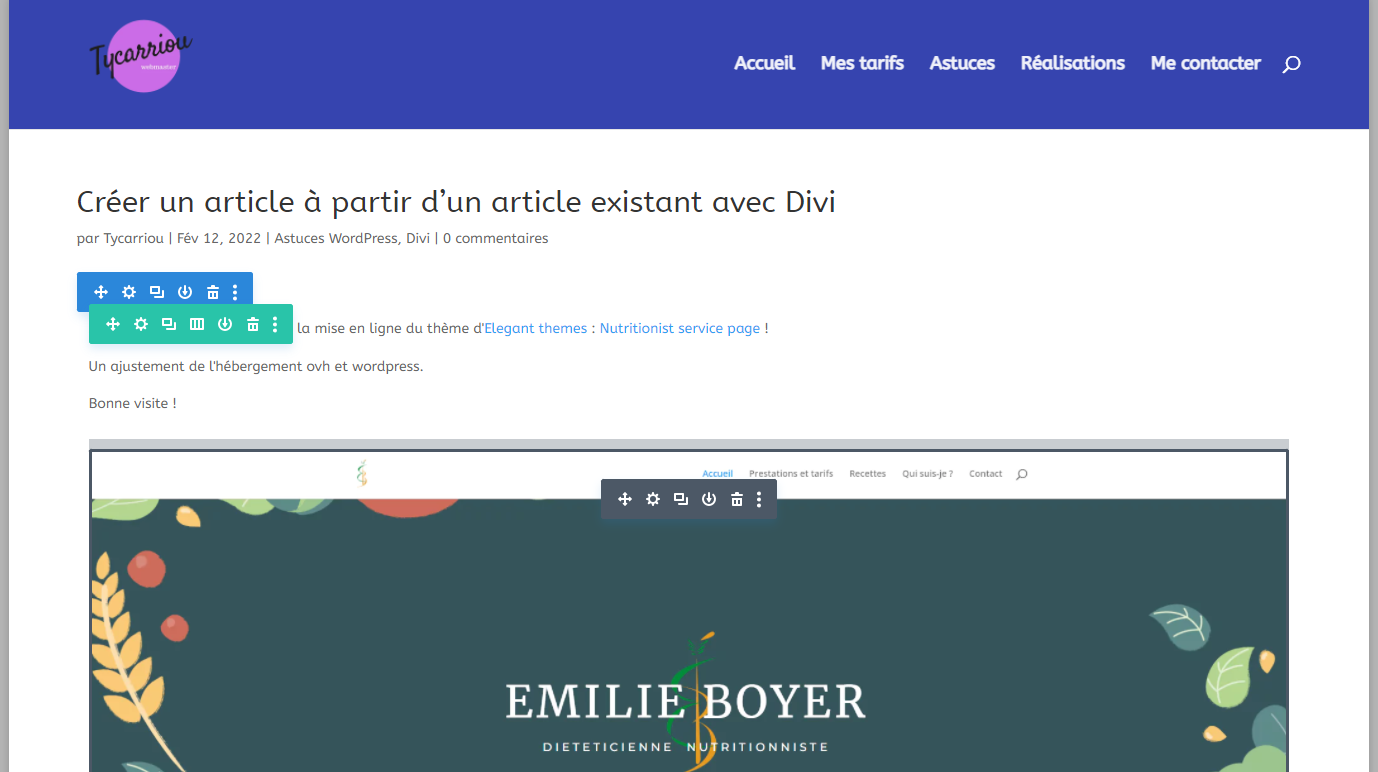The width and height of the screenshot is (1378, 772).
Task: Duplicate the image module from dark toolbar
Action: 681,499
